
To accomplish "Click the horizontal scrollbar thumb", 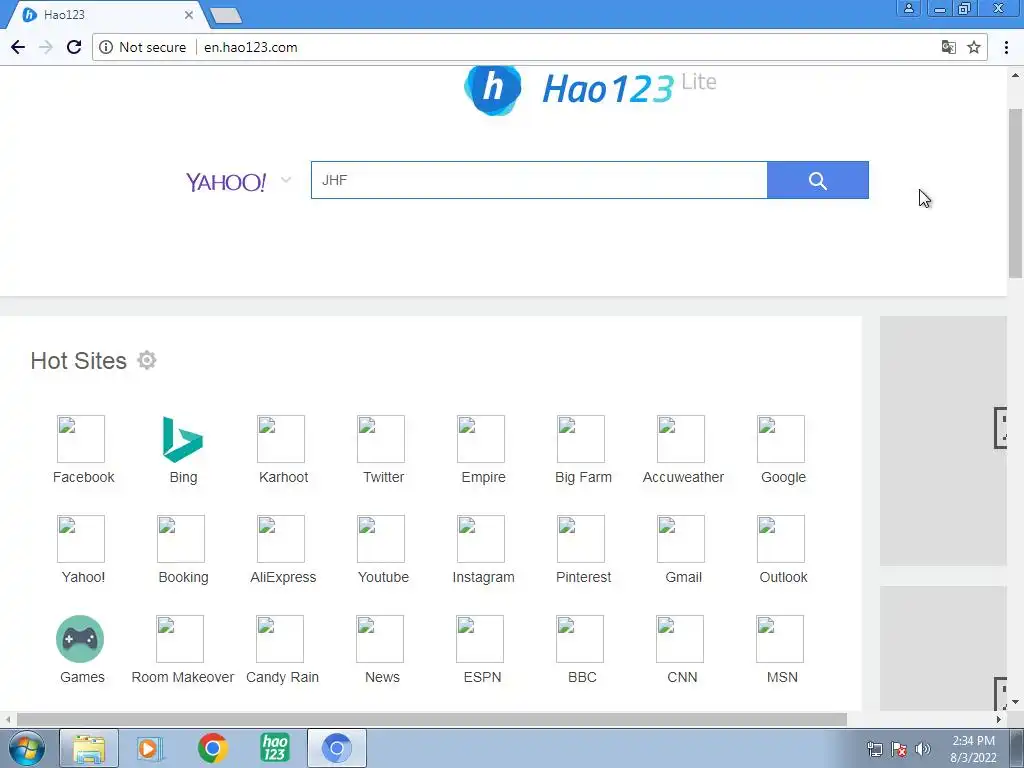I will pos(432,719).
